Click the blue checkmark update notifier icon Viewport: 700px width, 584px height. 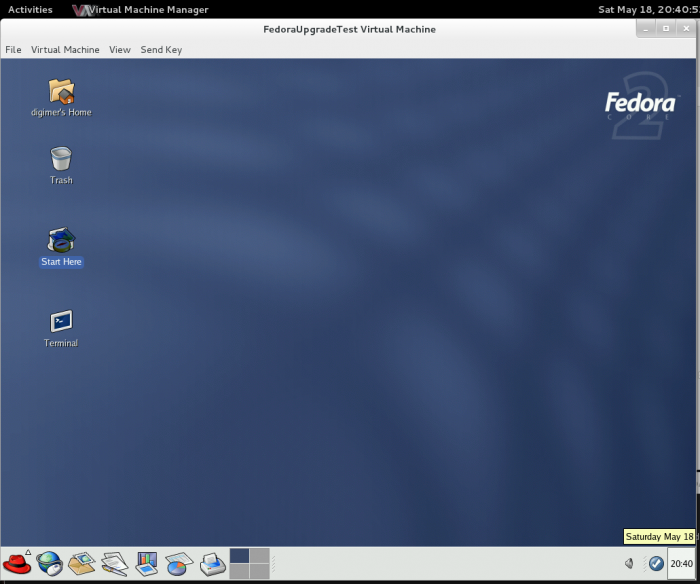(656, 564)
